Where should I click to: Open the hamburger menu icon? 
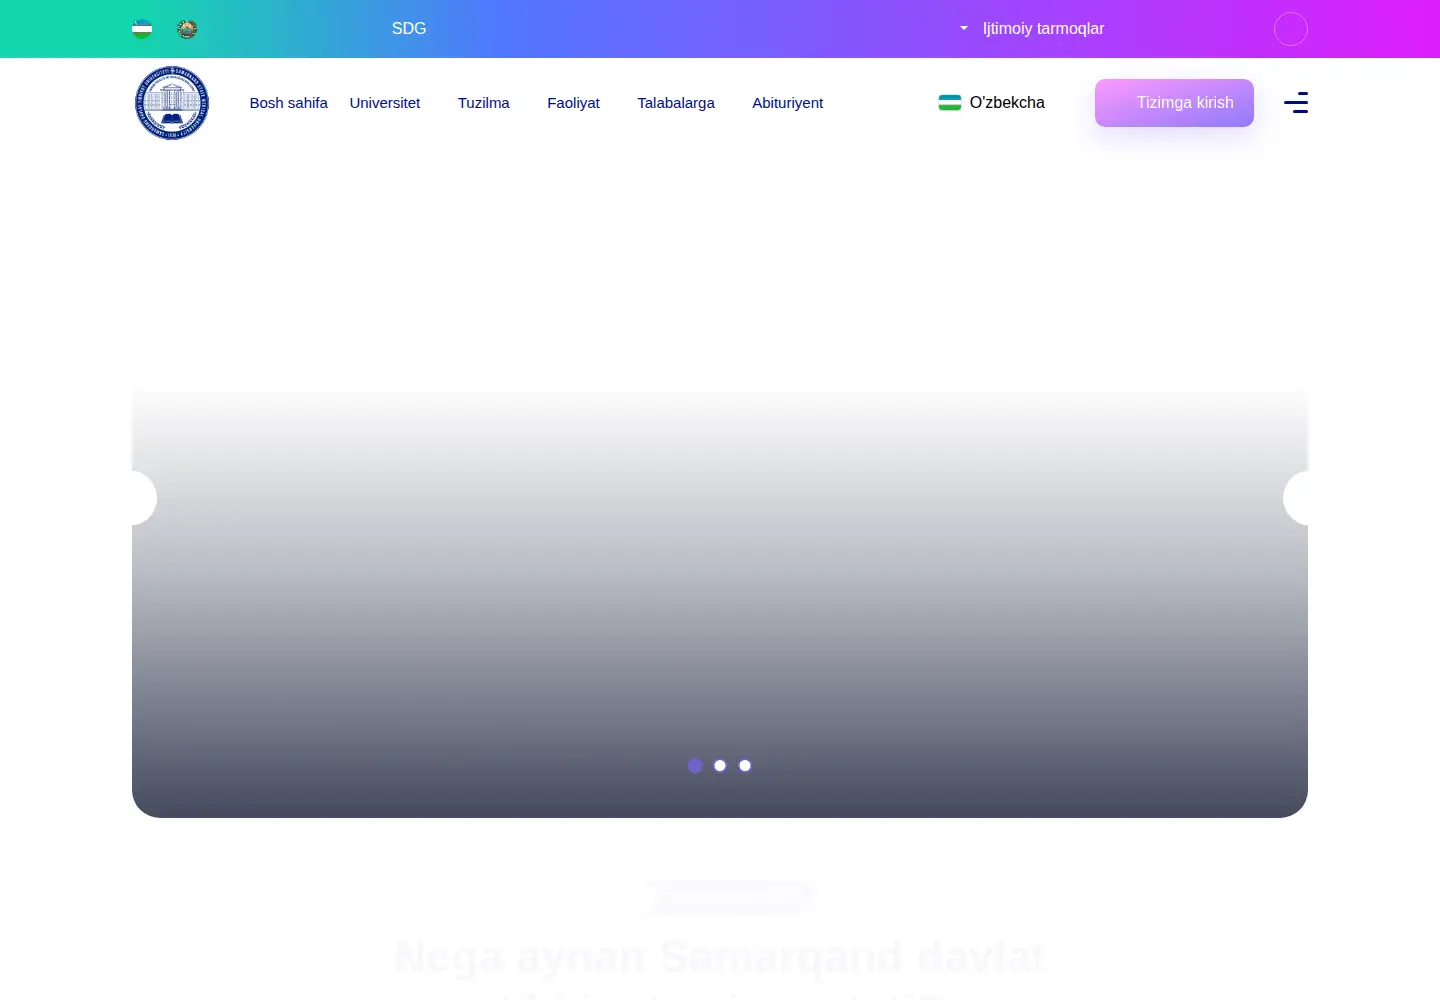pos(1296,103)
